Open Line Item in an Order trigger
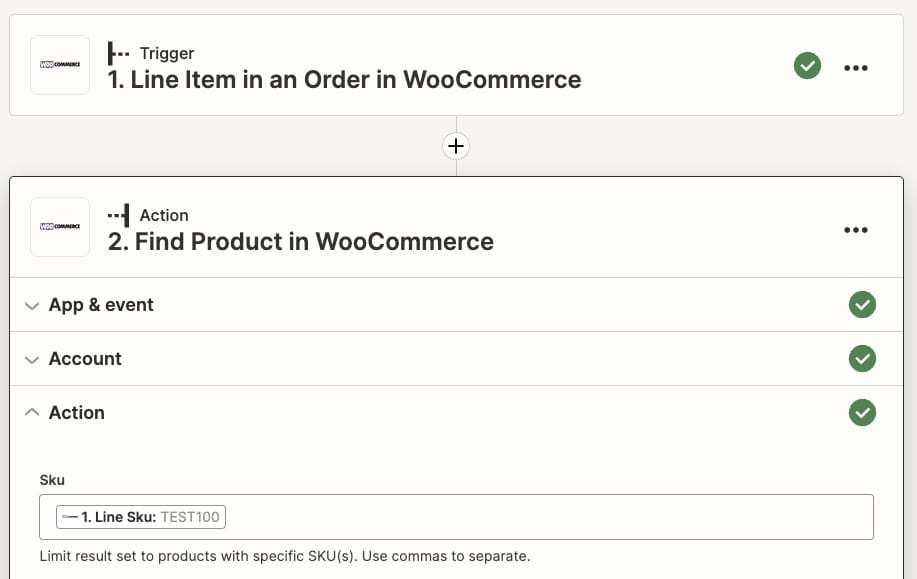The image size is (917, 579). coord(344,80)
